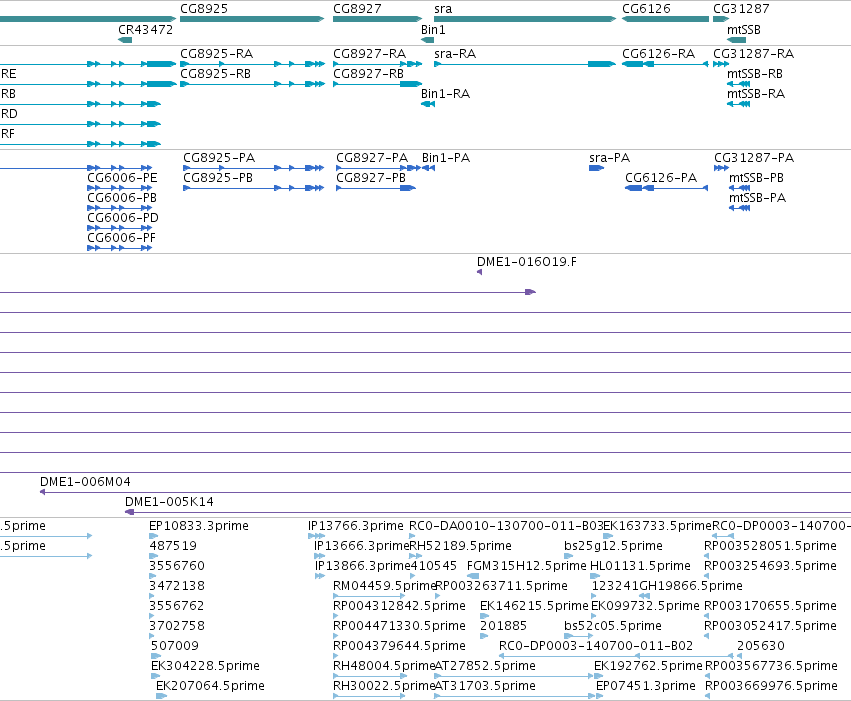
Task: Click the mtSSB-RA transcript label
Action: (x=756, y=94)
